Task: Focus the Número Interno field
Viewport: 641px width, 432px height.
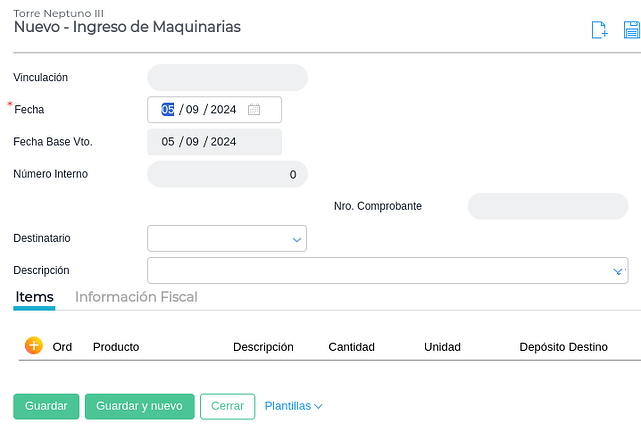Action: (x=227, y=175)
